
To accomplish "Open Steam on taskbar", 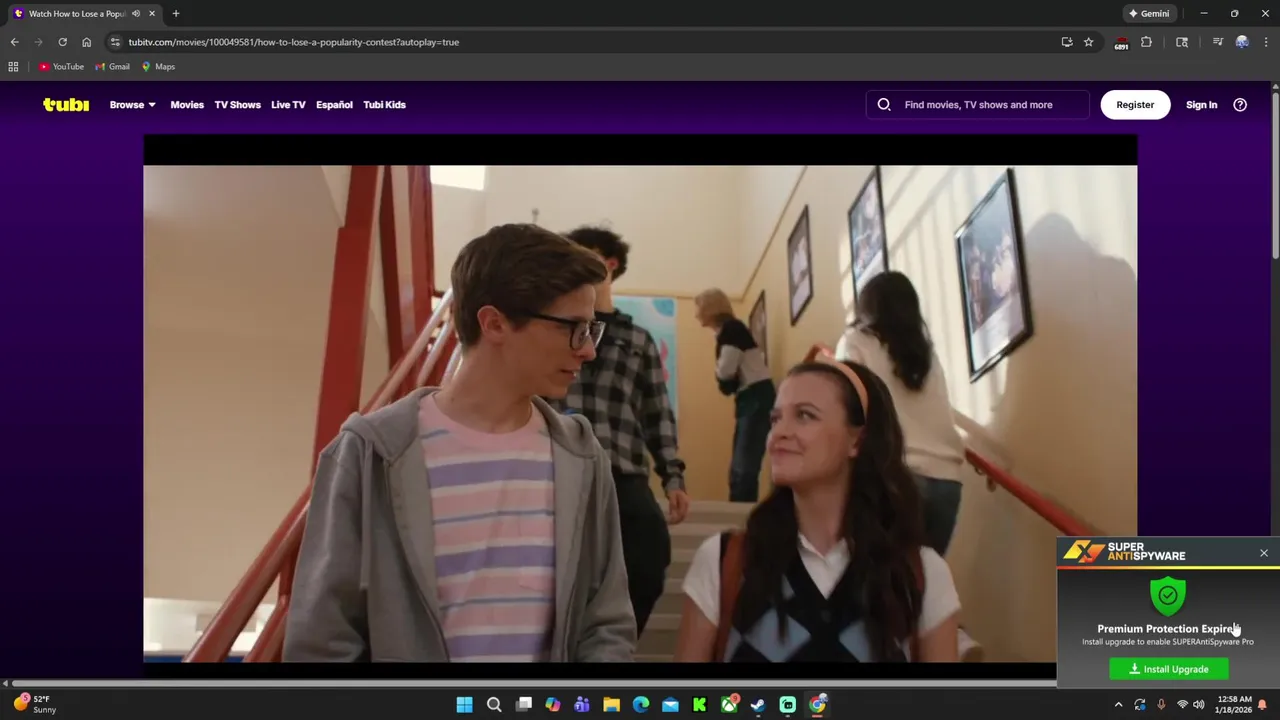I will [x=758, y=705].
